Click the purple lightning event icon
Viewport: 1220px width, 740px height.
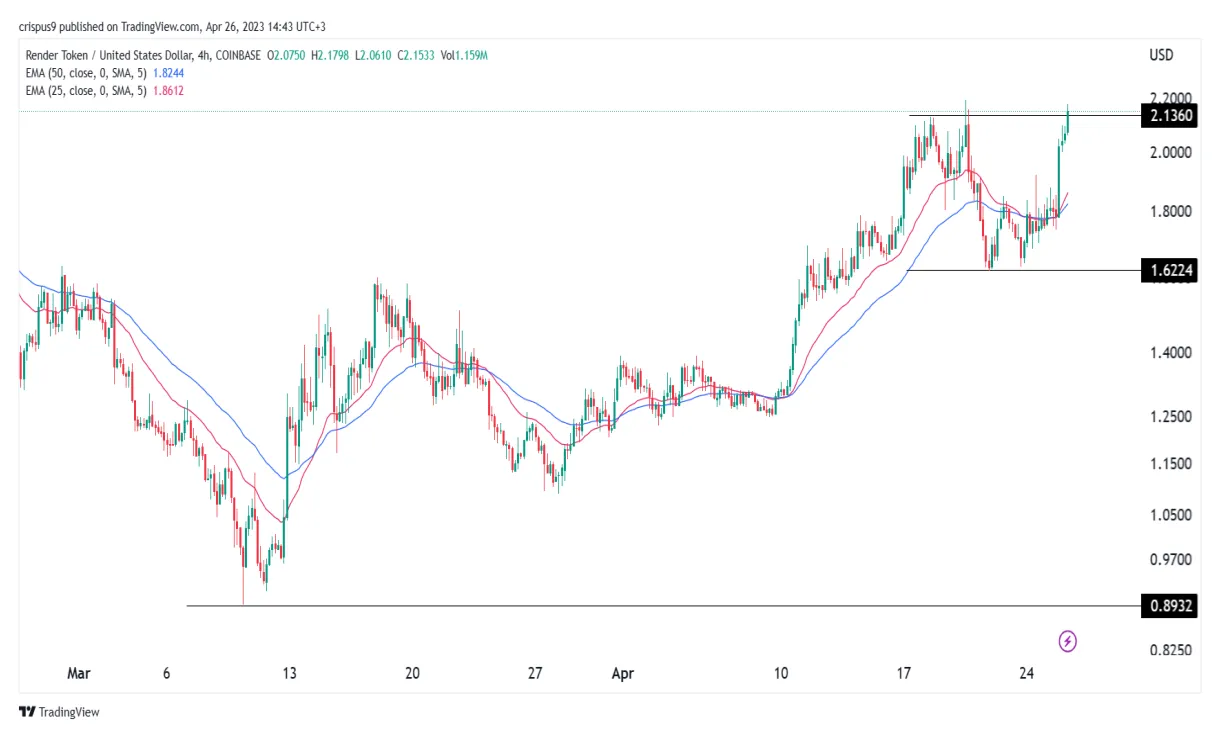tap(1066, 641)
